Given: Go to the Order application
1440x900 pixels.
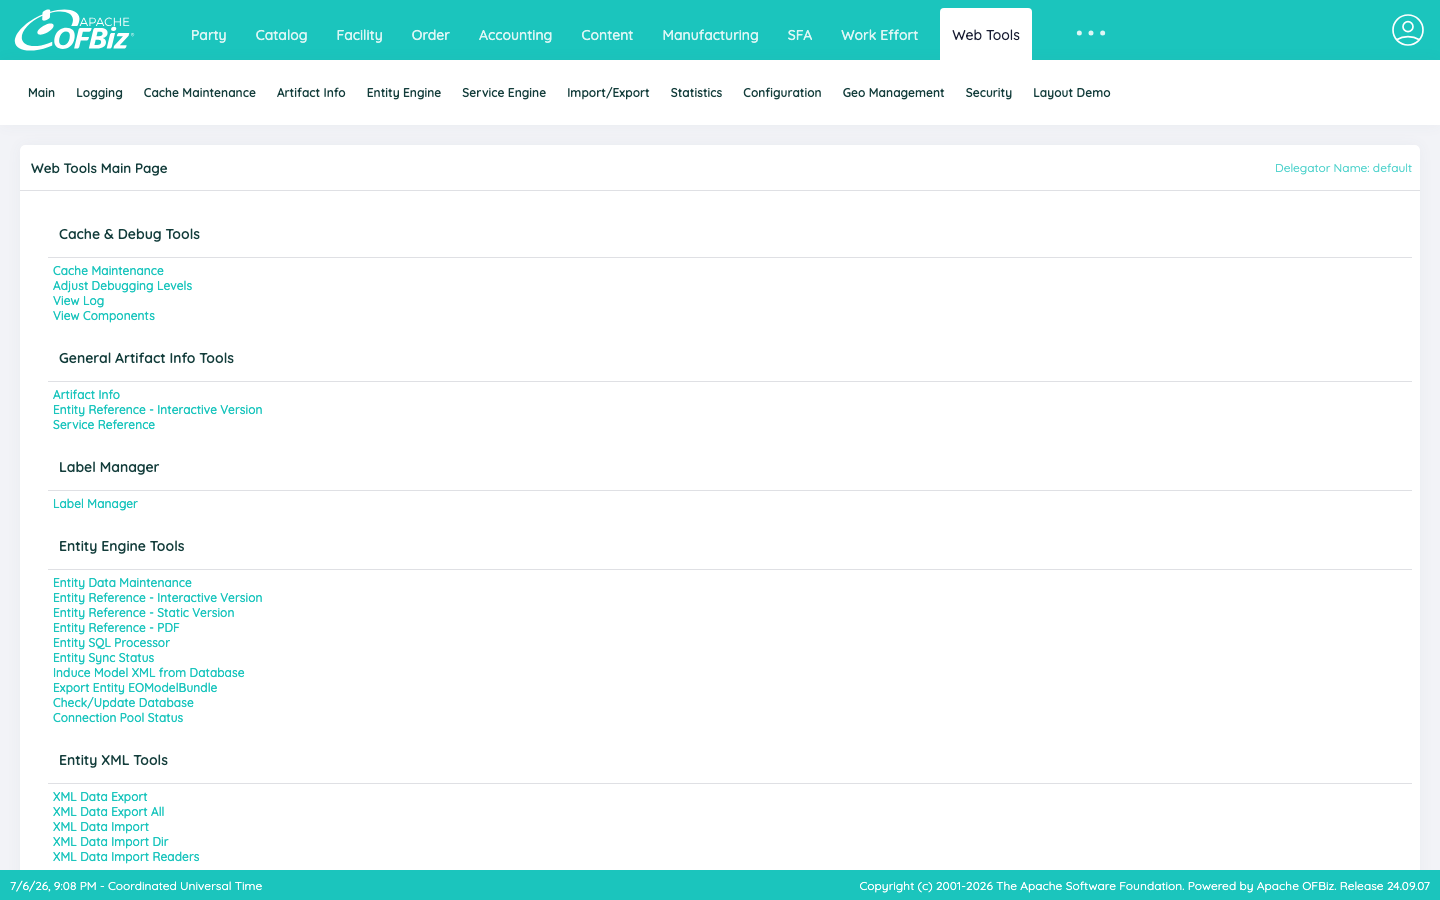Looking at the screenshot, I should pyautogui.click(x=431, y=35).
